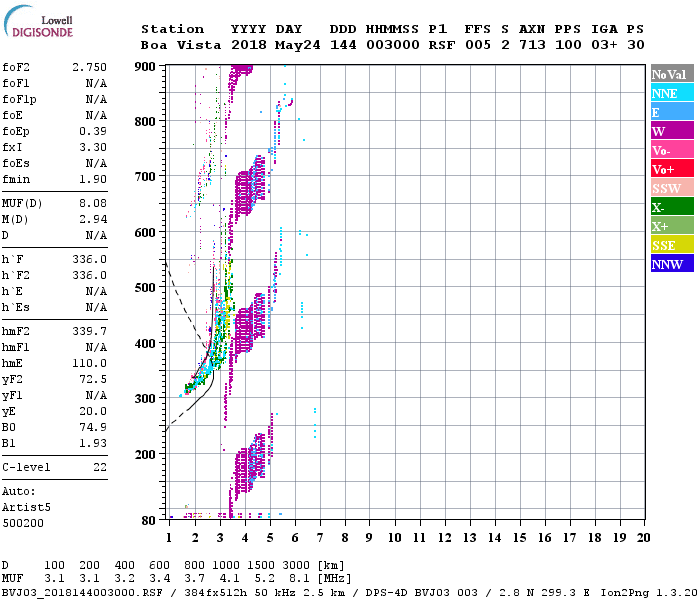
Task: Click the foEp value 0.39
Action: [93, 131]
